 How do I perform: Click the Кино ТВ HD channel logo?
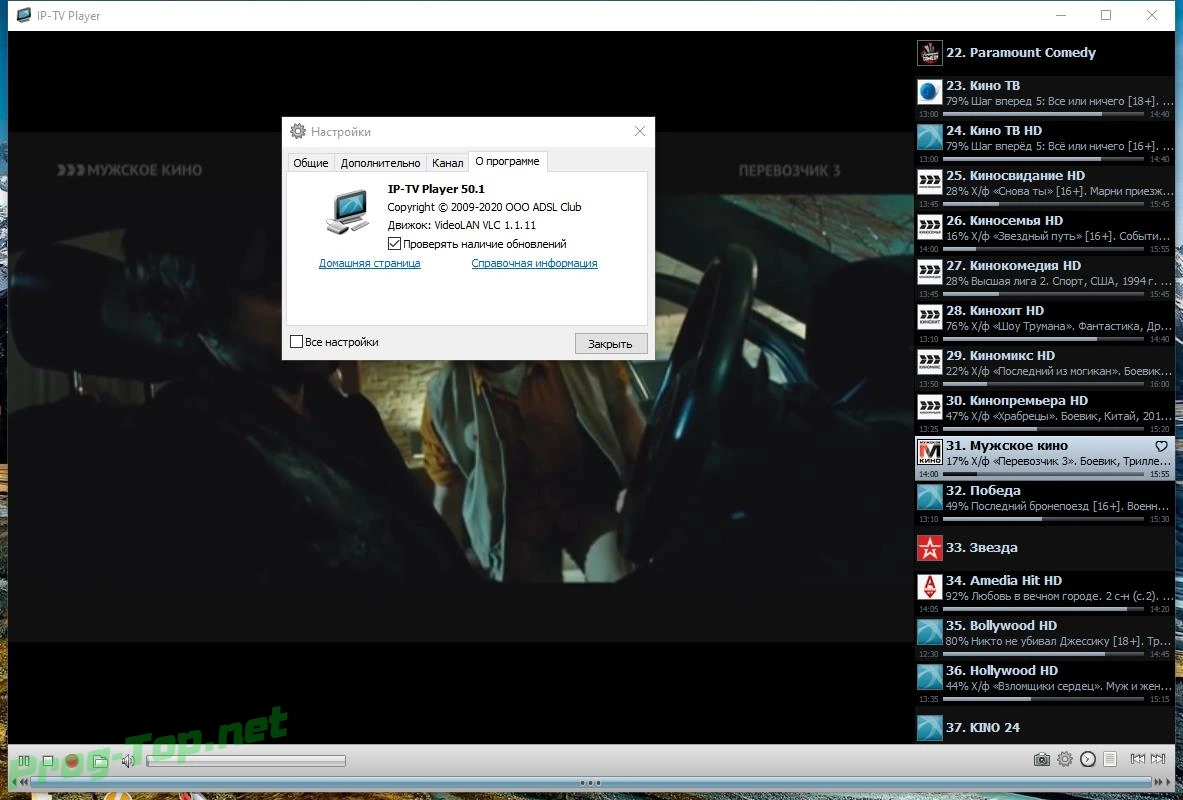930,137
